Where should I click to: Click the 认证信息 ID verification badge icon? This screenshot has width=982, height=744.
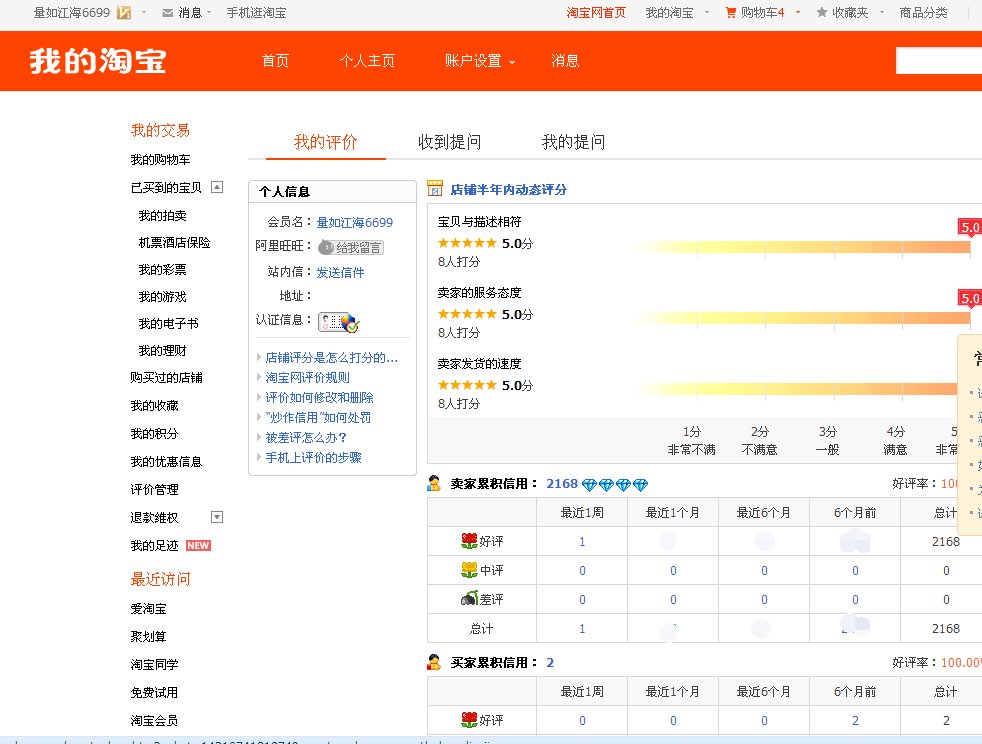click(x=339, y=320)
